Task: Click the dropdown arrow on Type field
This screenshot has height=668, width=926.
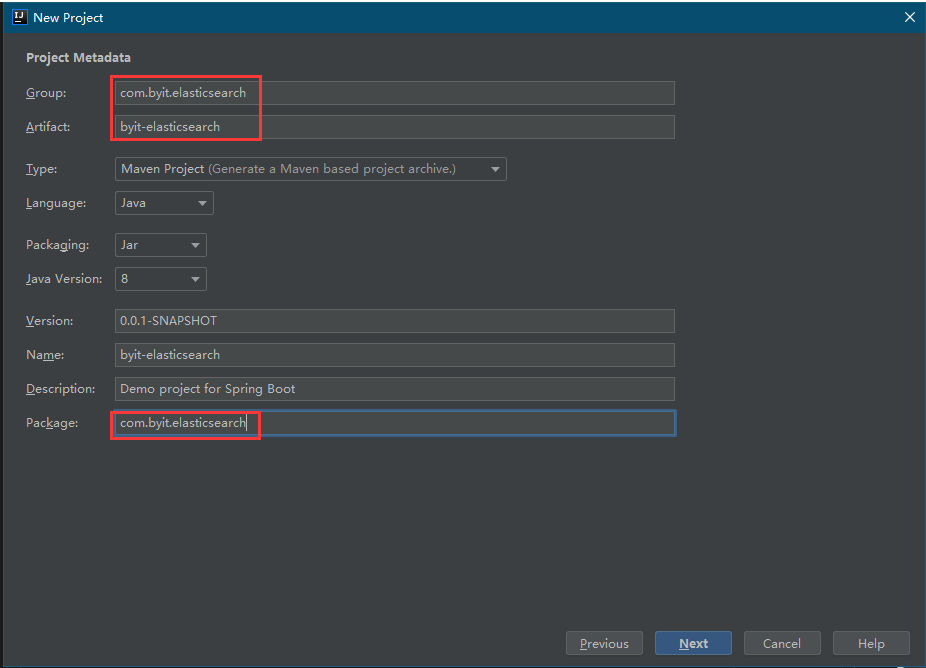Action: click(496, 169)
